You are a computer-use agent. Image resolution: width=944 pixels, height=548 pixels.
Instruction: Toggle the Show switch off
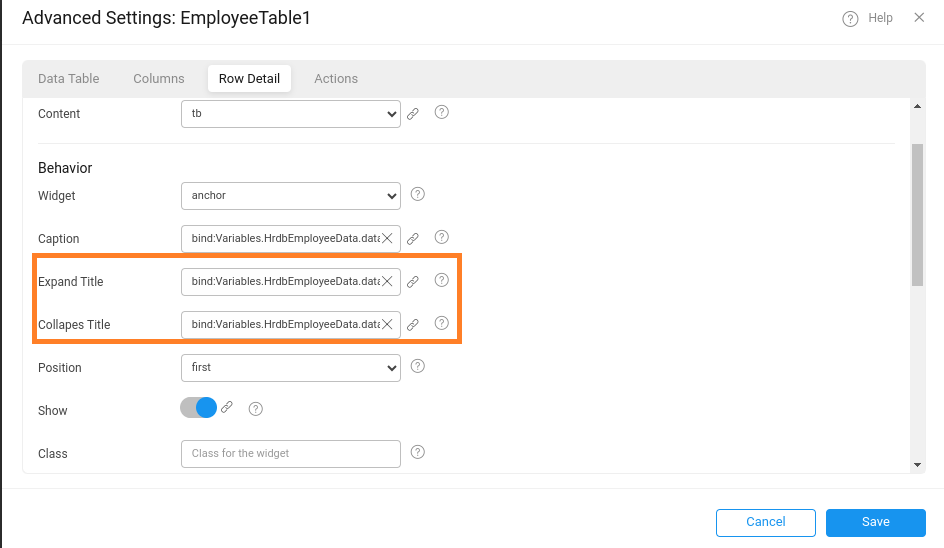(x=199, y=408)
